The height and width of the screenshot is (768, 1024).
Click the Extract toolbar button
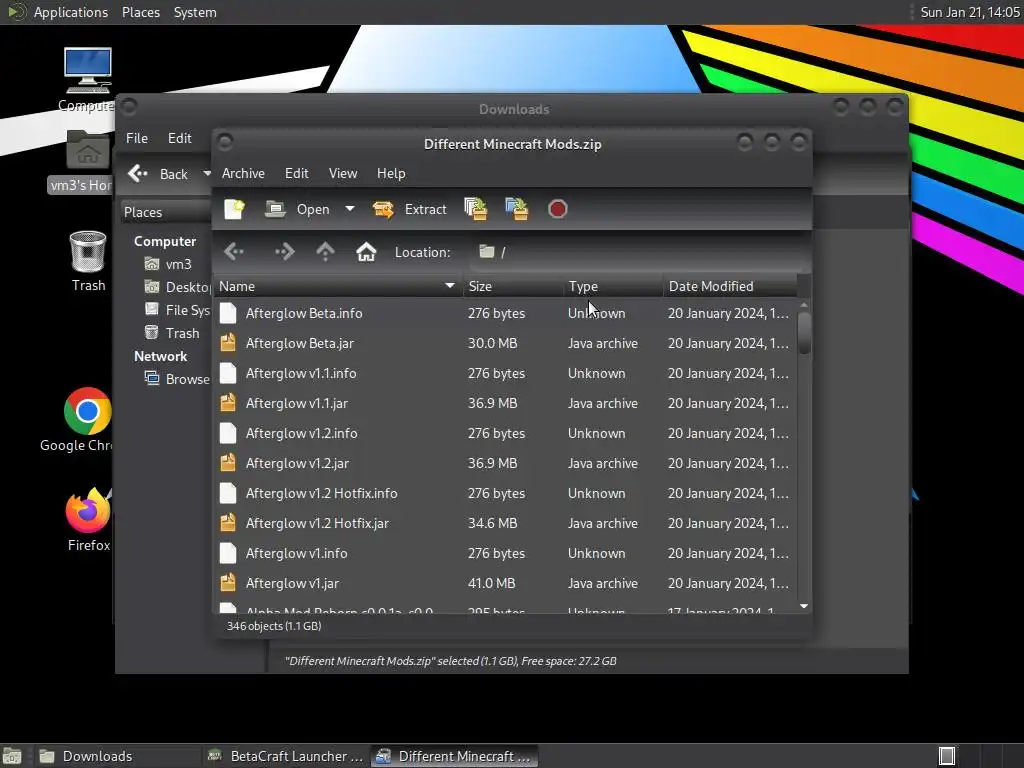(x=409, y=209)
